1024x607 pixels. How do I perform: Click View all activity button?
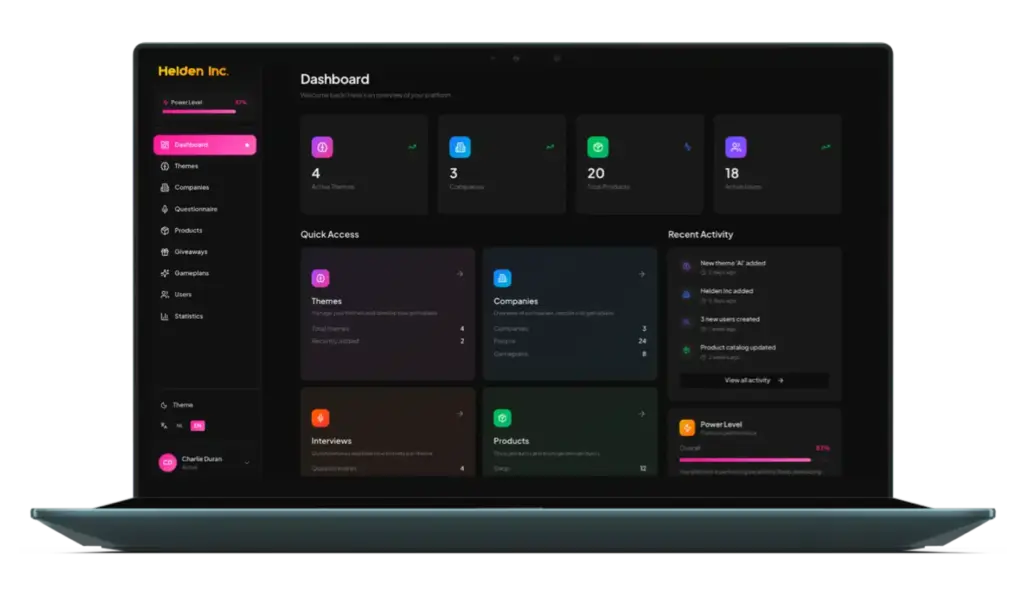point(753,380)
